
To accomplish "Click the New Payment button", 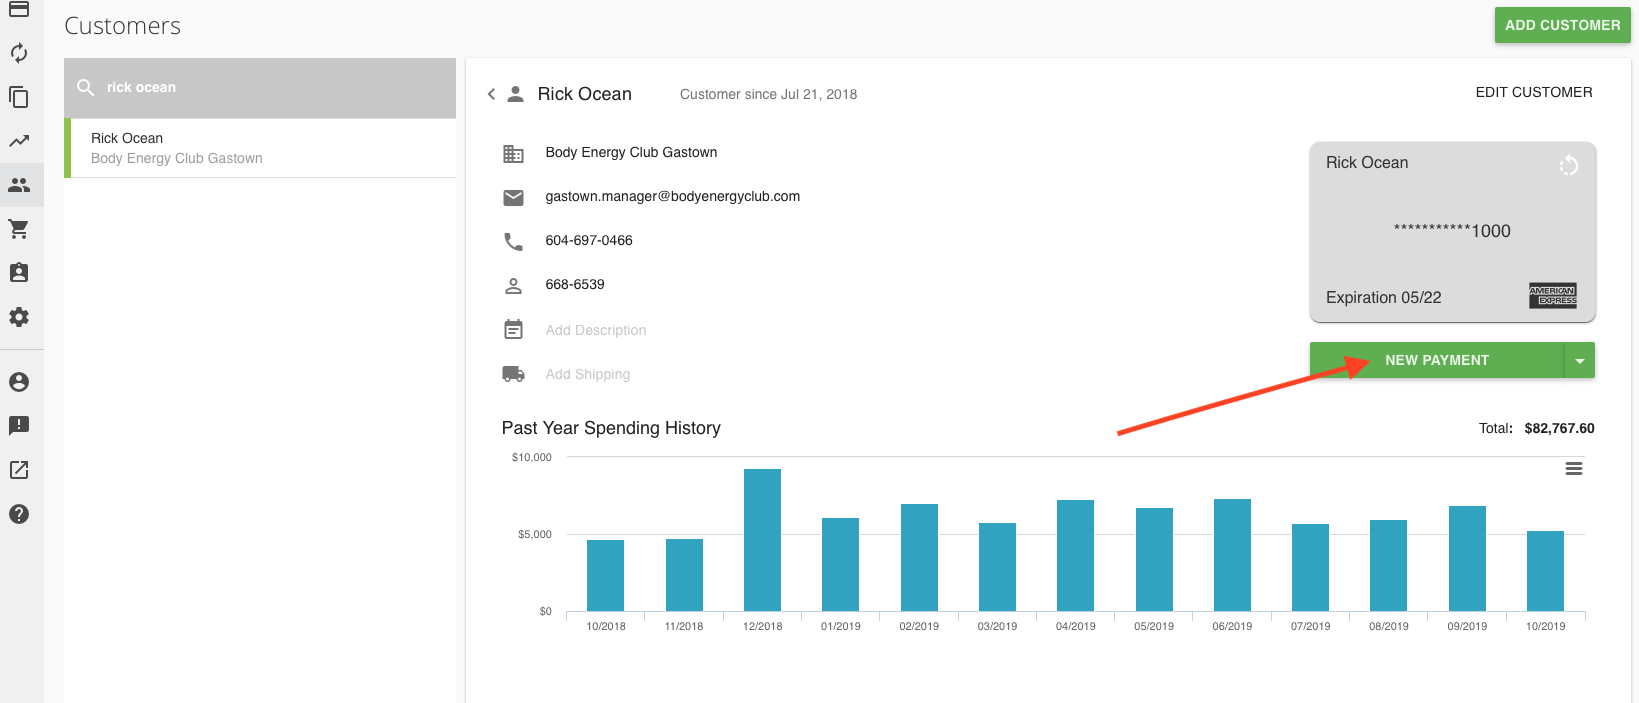I will [x=1436, y=360].
